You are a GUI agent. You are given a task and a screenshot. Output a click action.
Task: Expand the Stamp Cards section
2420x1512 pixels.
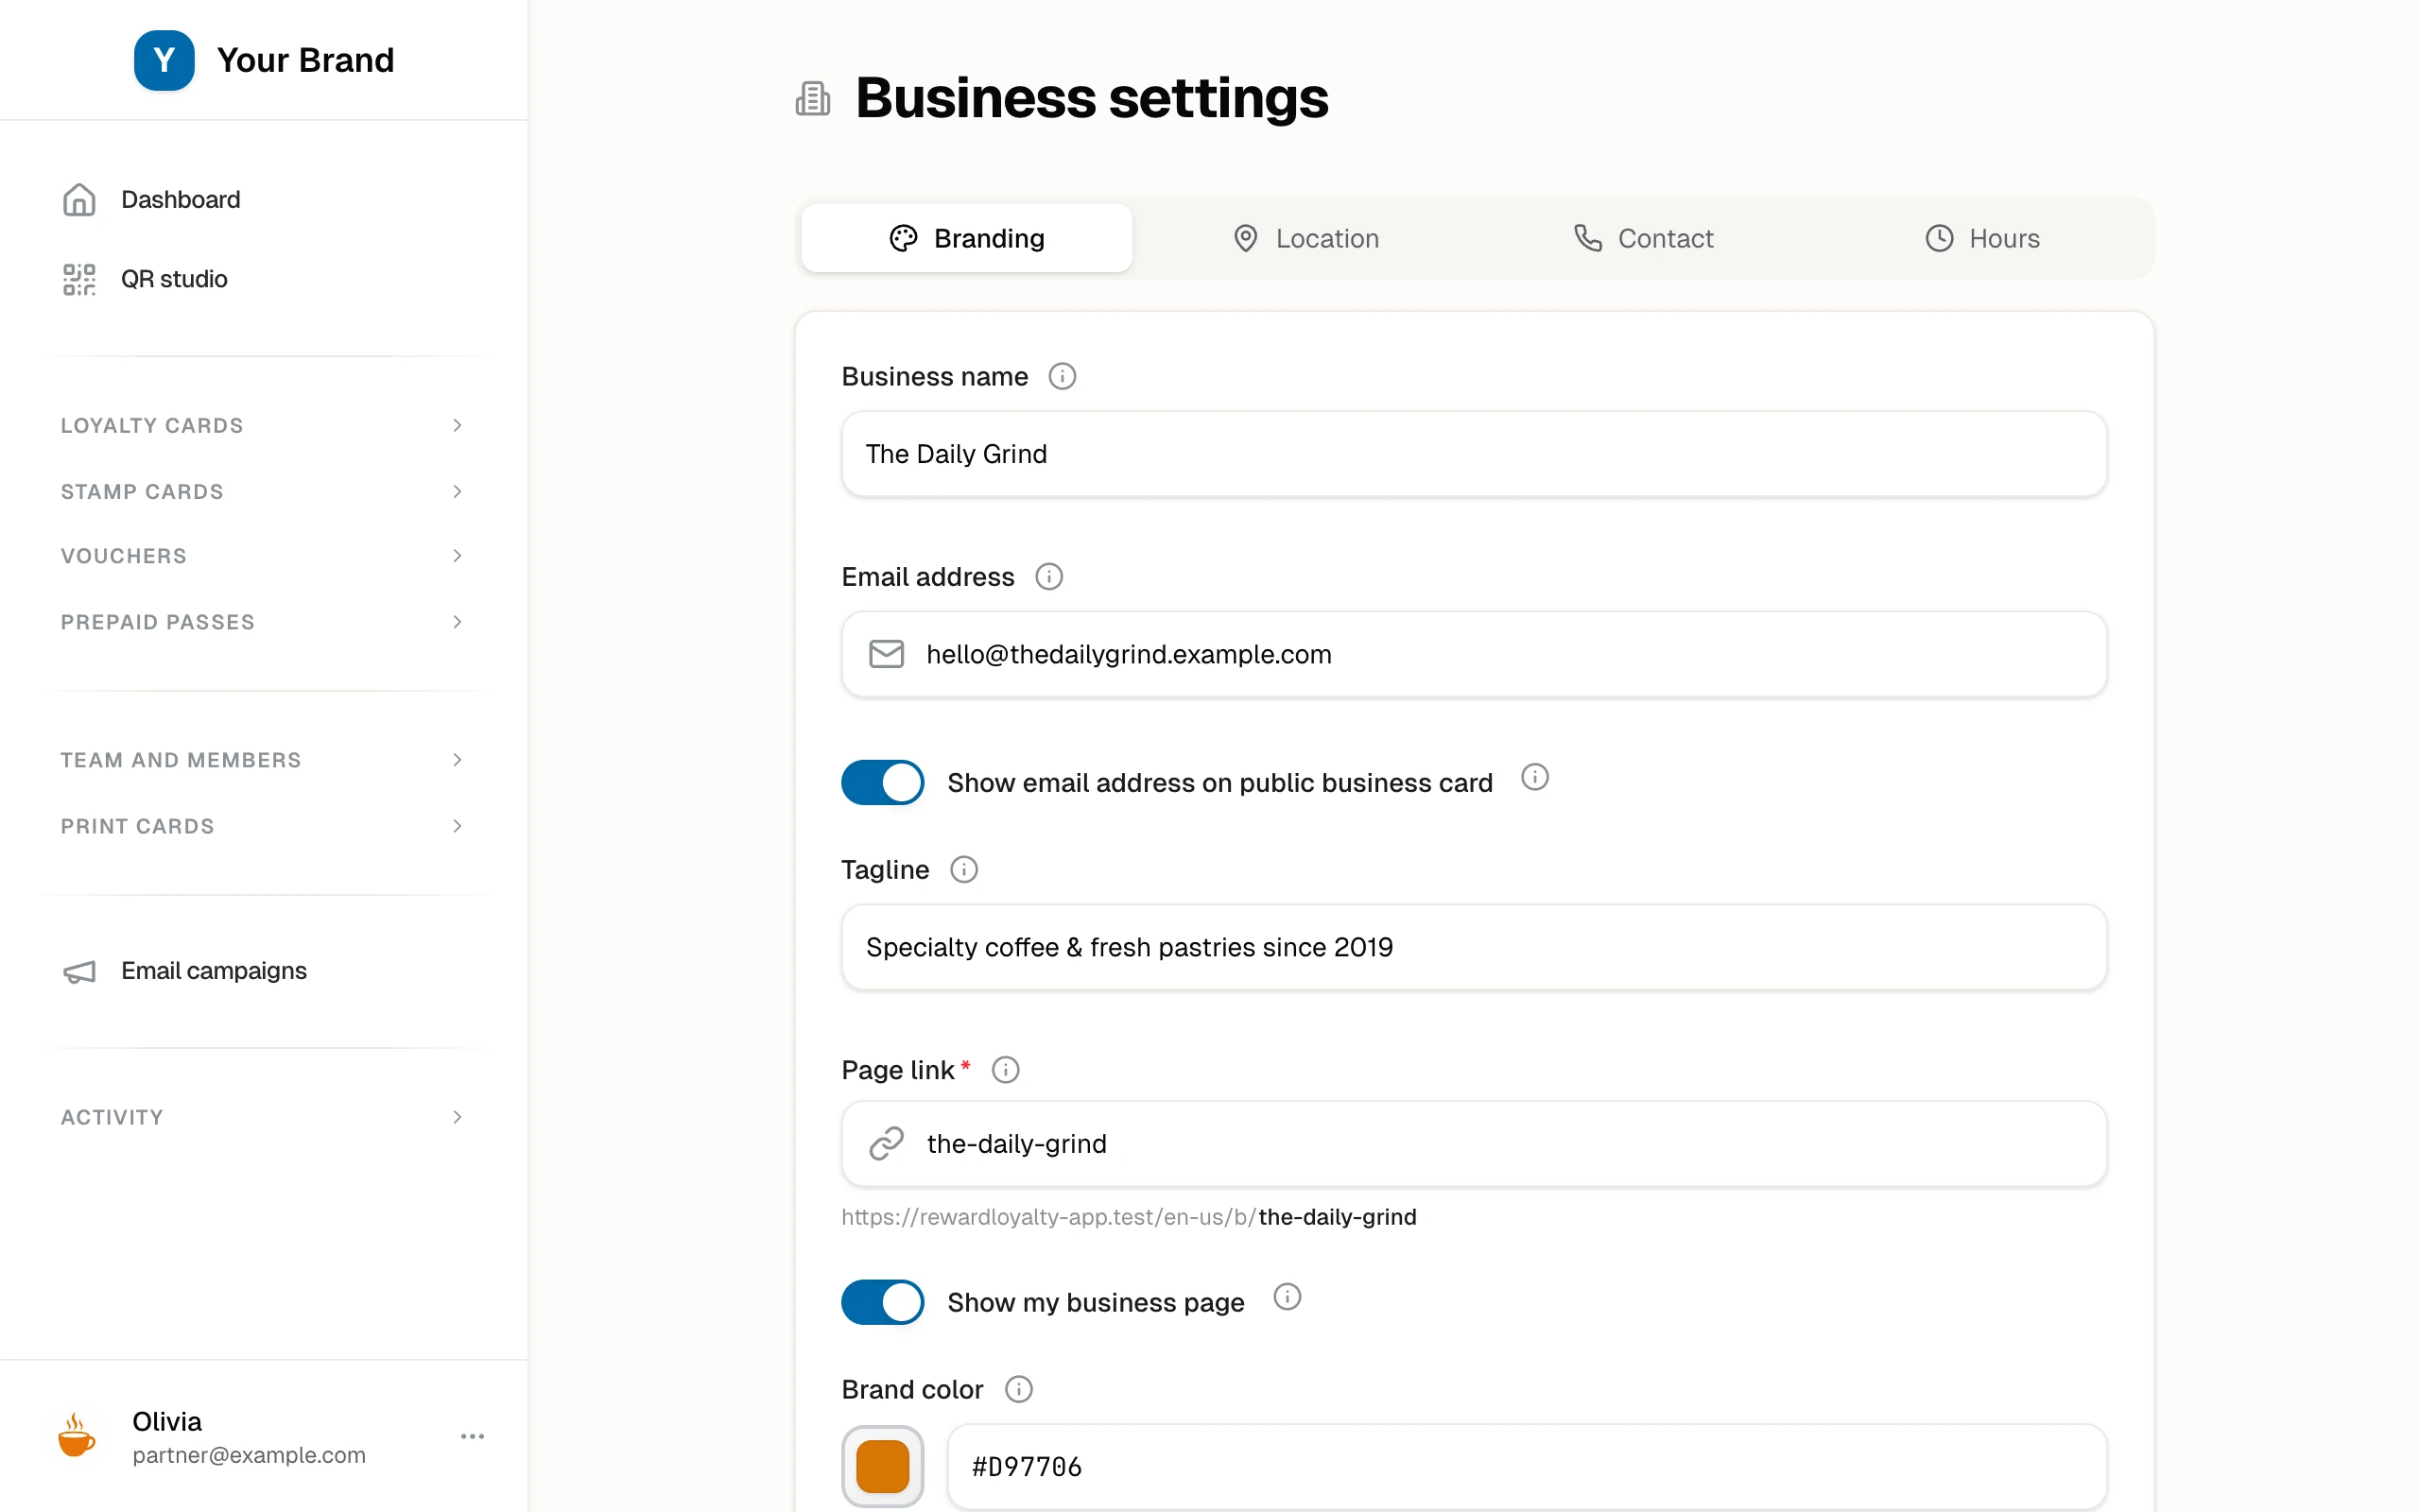click(264, 492)
